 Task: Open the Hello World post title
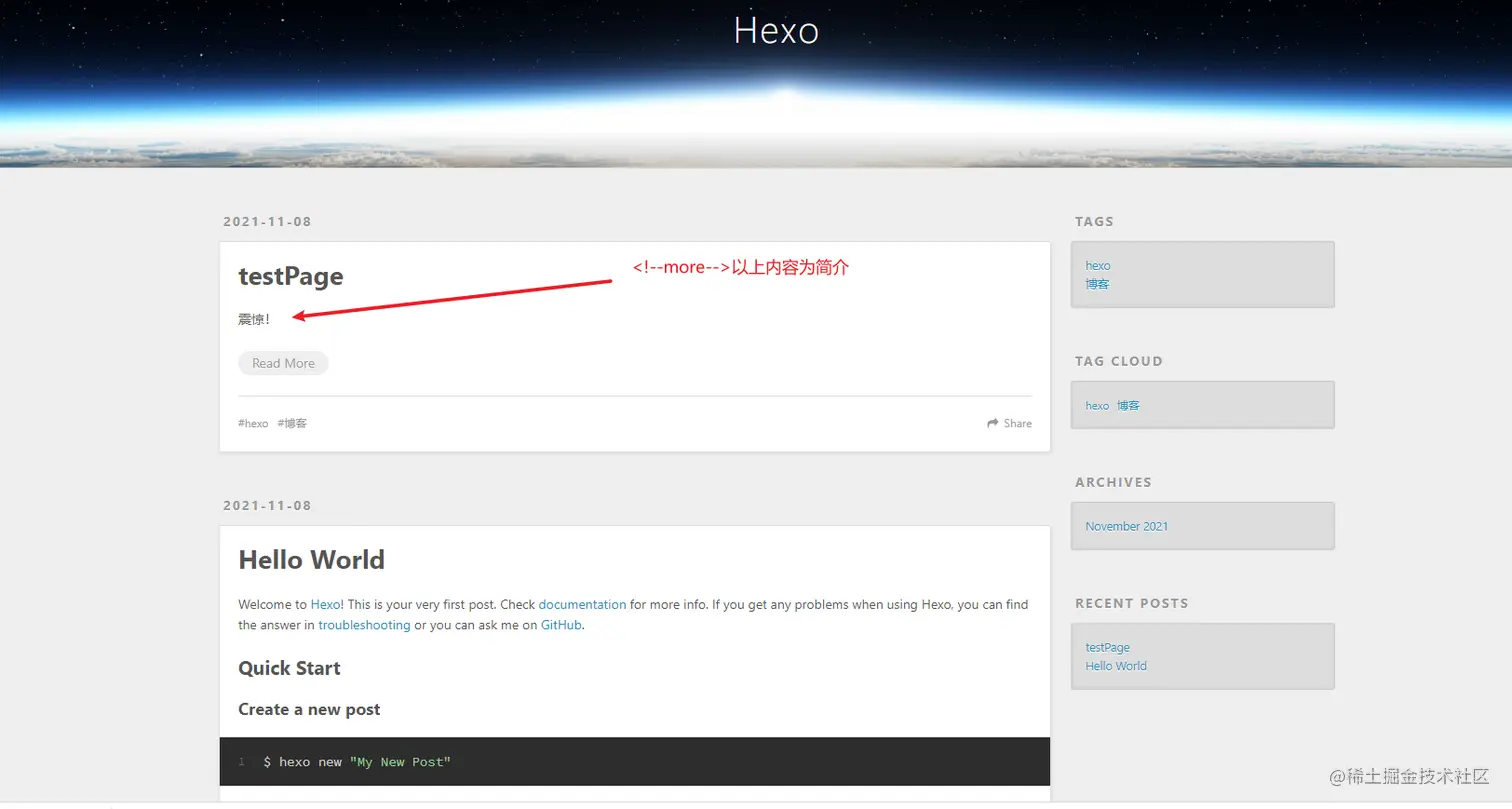pos(311,559)
